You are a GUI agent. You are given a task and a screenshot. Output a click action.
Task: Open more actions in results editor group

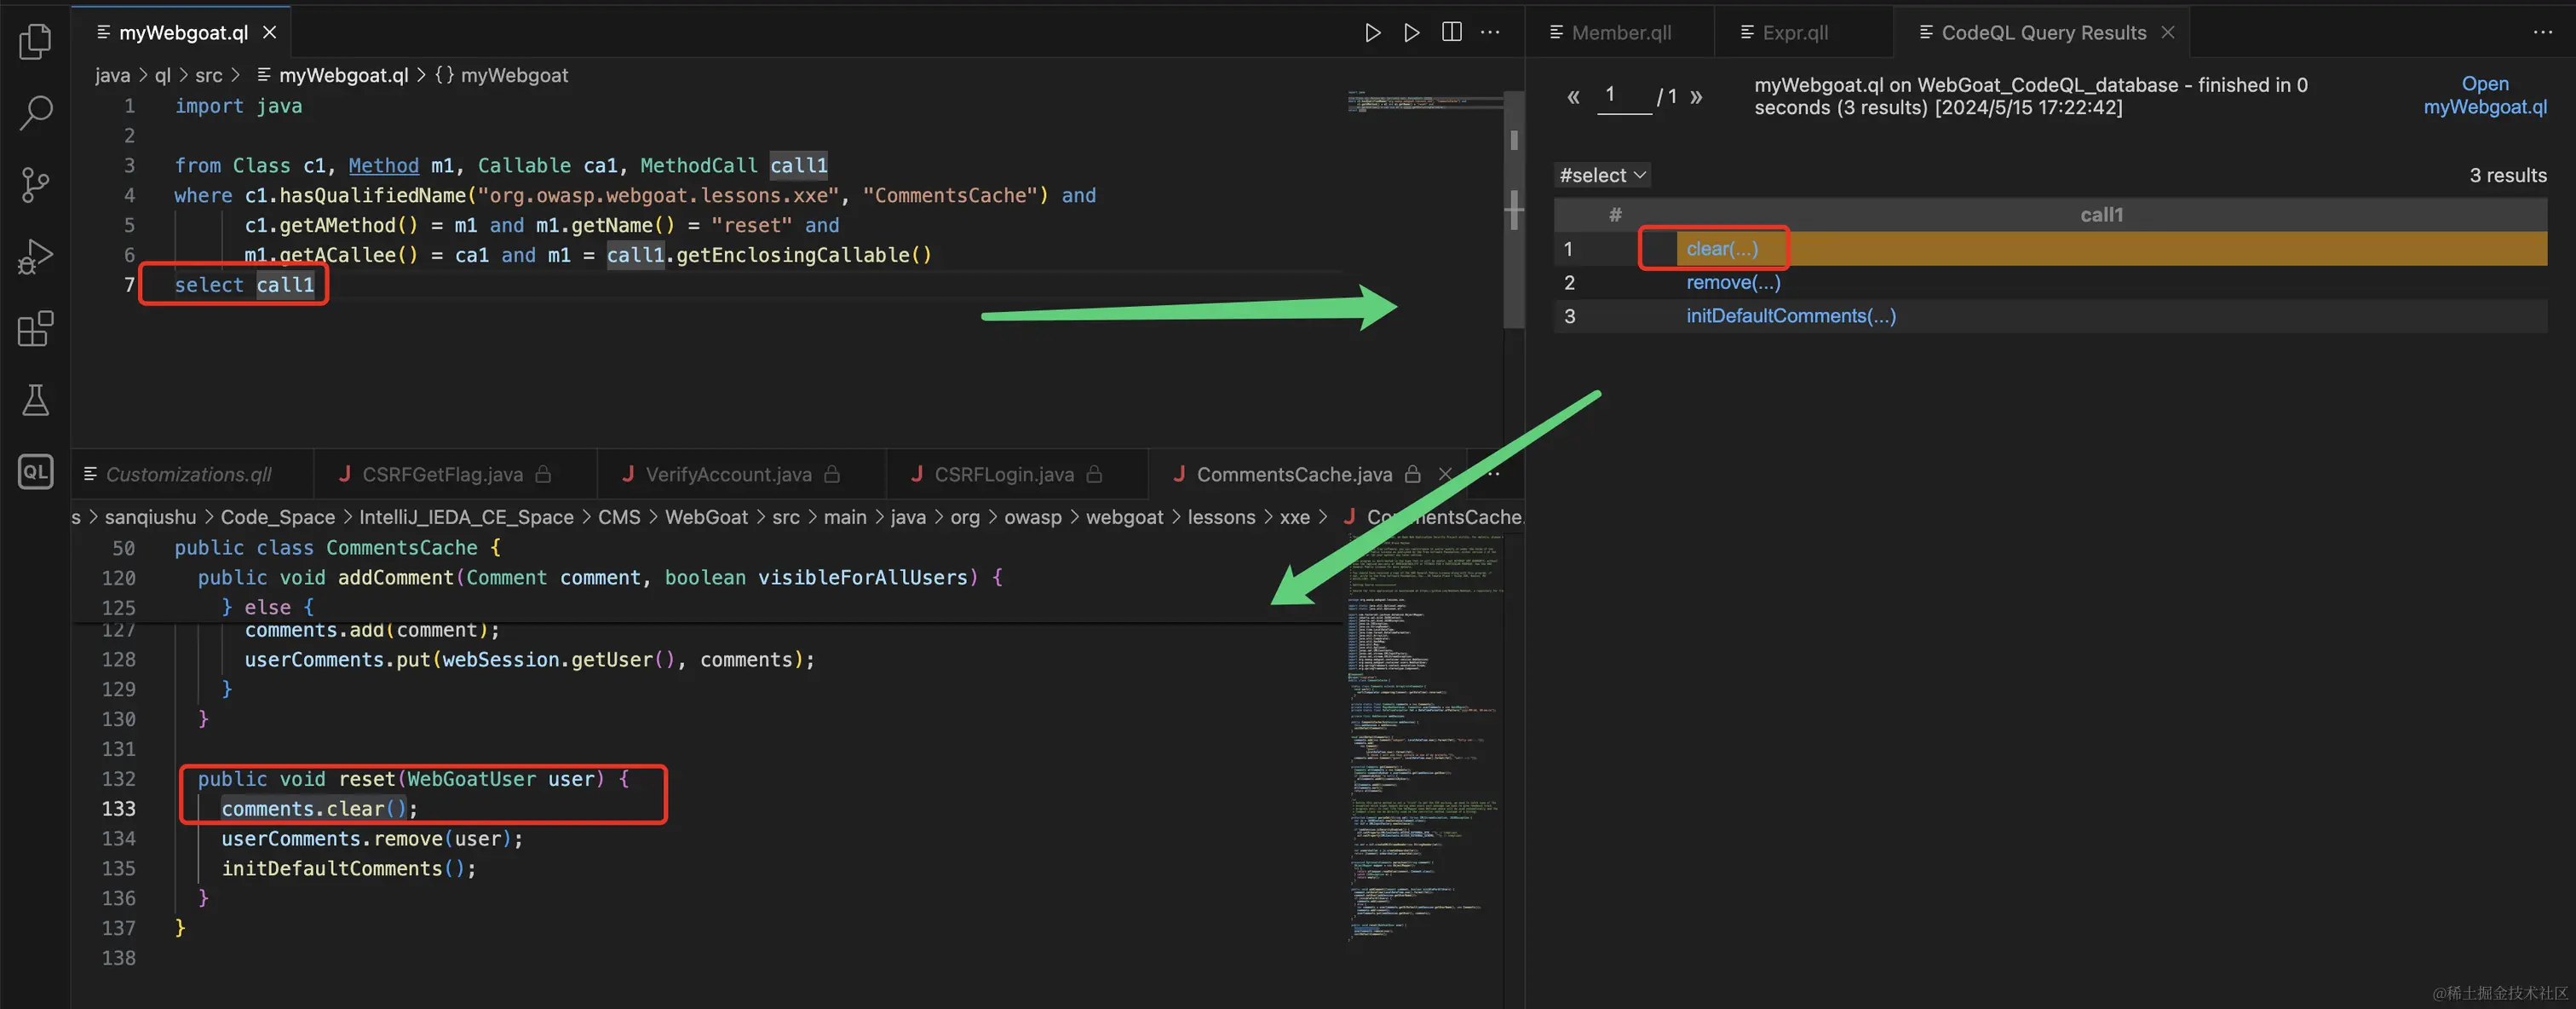coord(2542,32)
